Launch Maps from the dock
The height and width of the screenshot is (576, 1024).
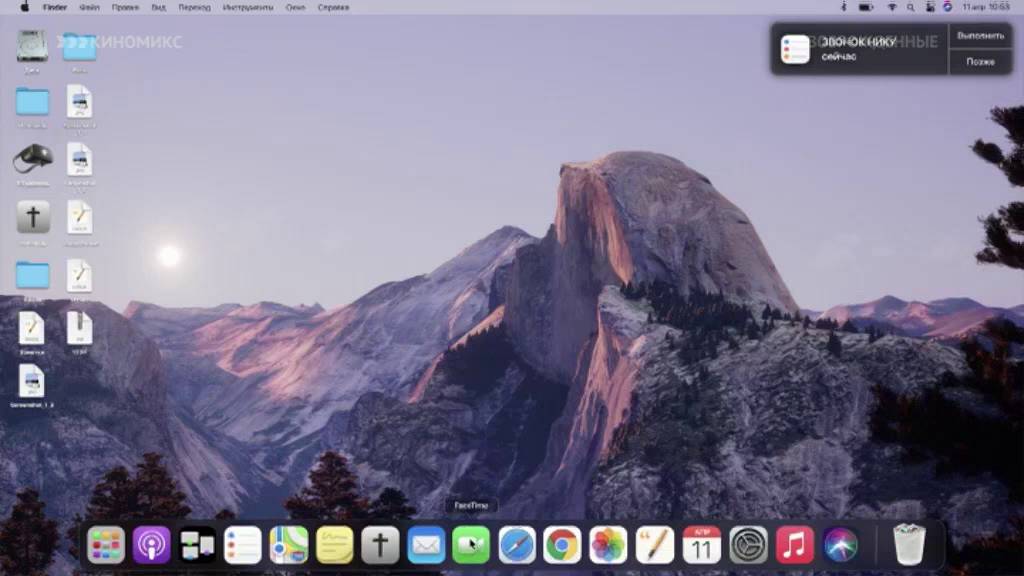coord(289,545)
